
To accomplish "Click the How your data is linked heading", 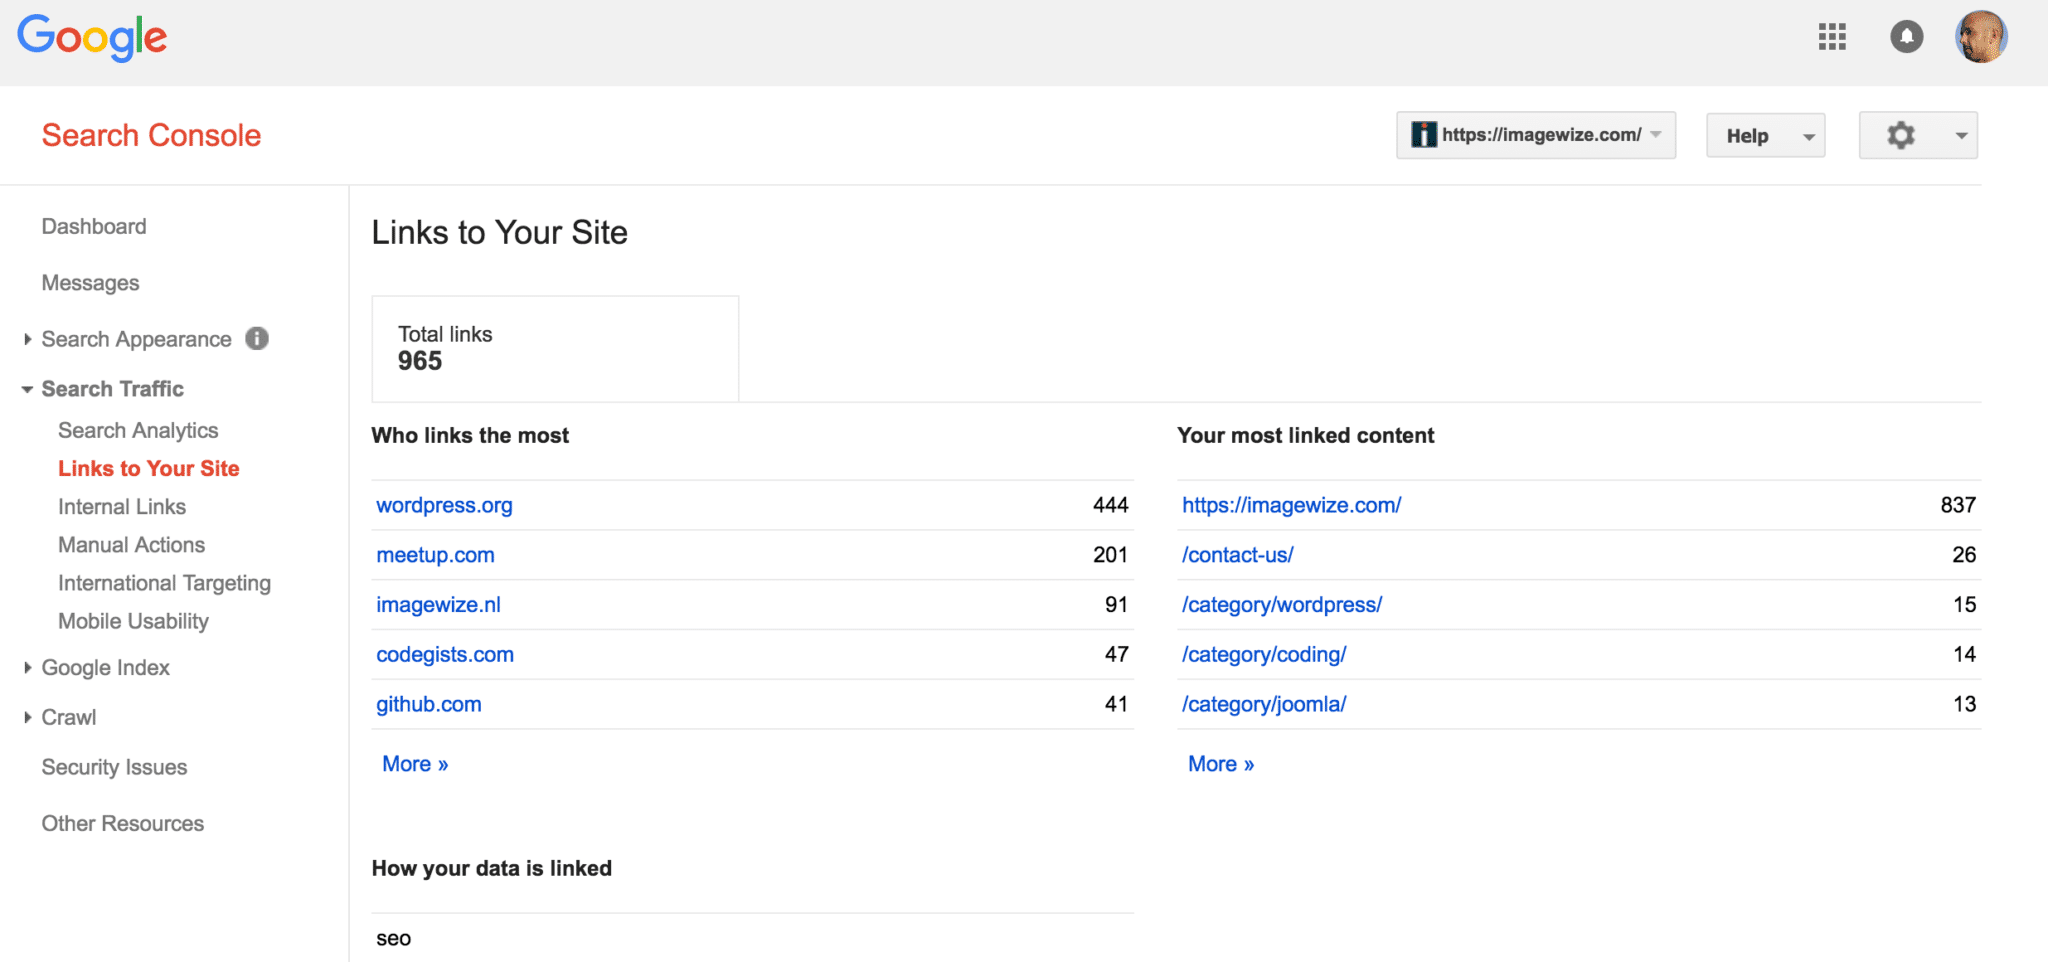I will pyautogui.click(x=491, y=868).
